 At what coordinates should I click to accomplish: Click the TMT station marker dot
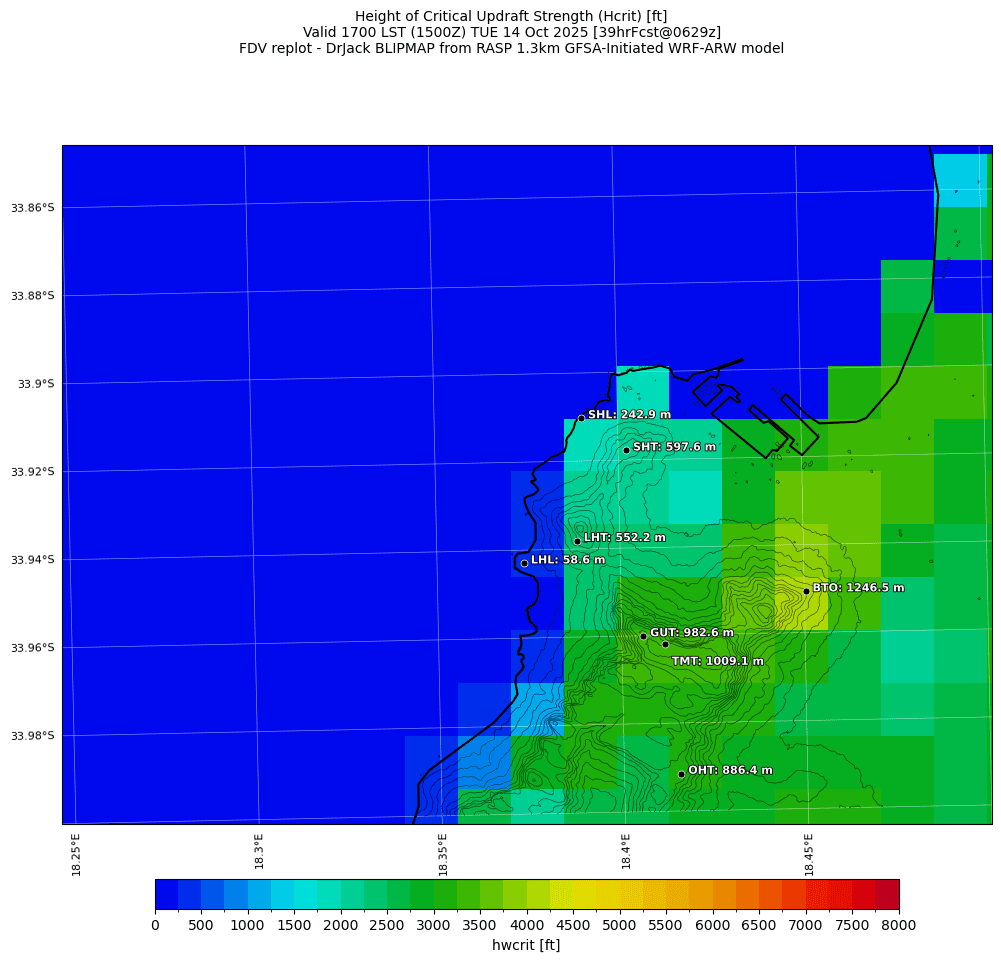(x=665, y=644)
